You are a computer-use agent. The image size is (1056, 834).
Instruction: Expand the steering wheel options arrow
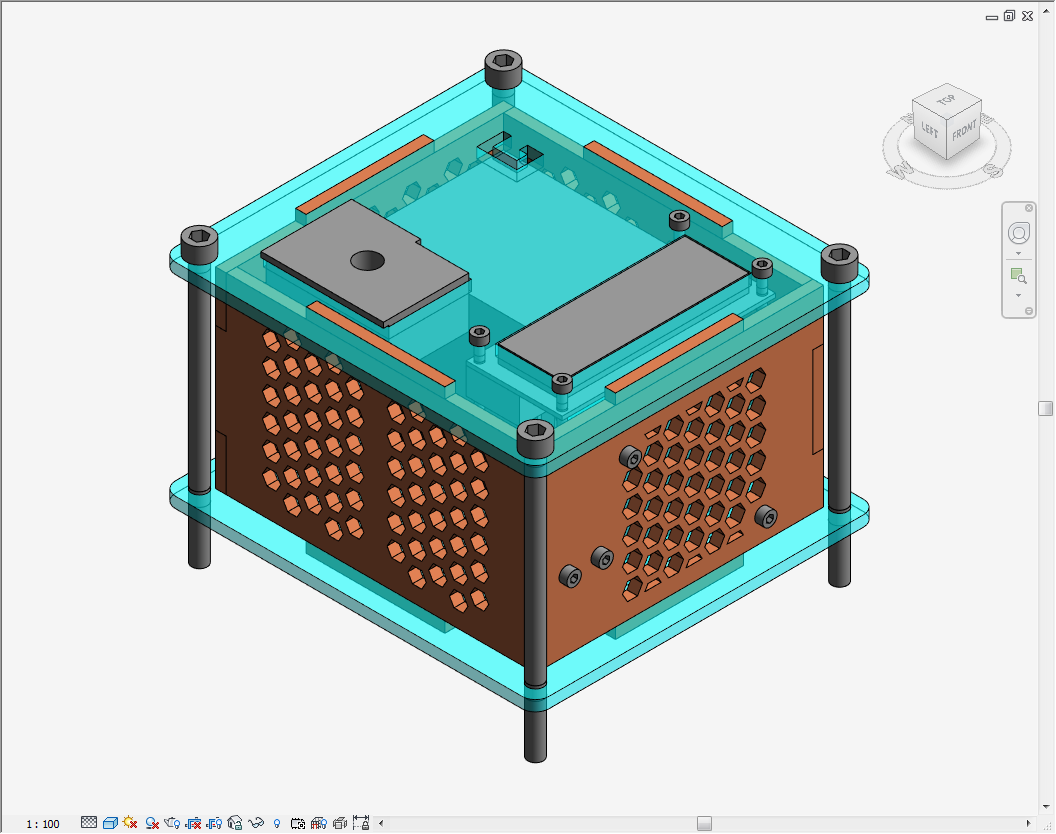1018,254
